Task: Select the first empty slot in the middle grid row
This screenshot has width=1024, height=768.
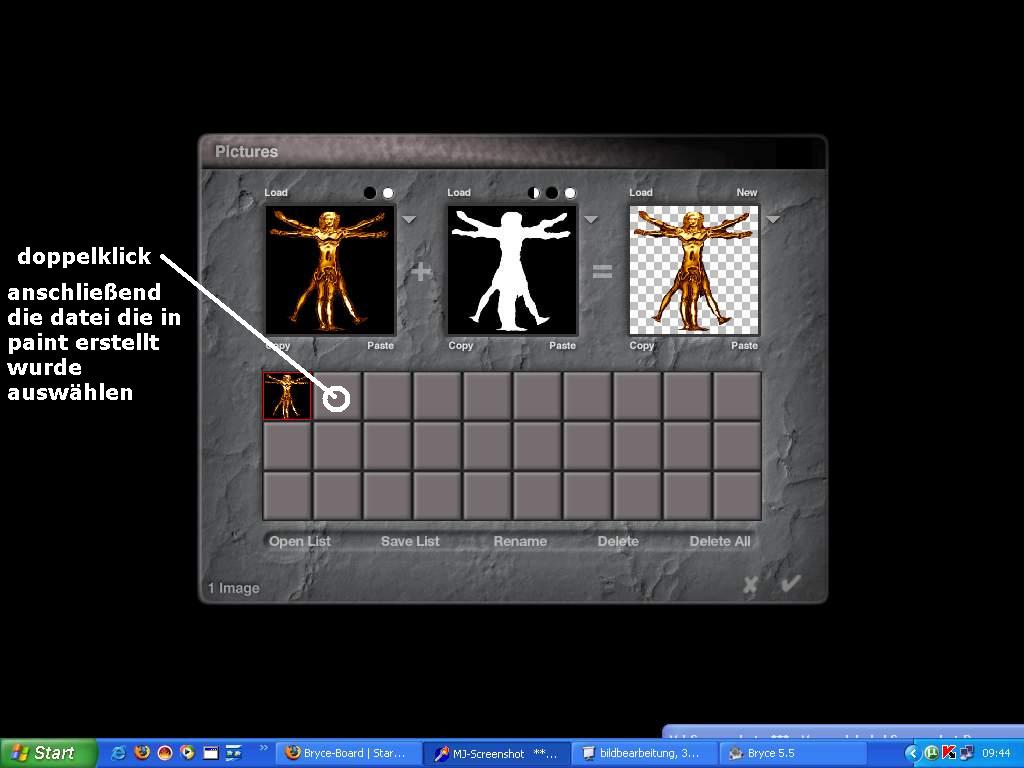Action: (x=287, y=446)
